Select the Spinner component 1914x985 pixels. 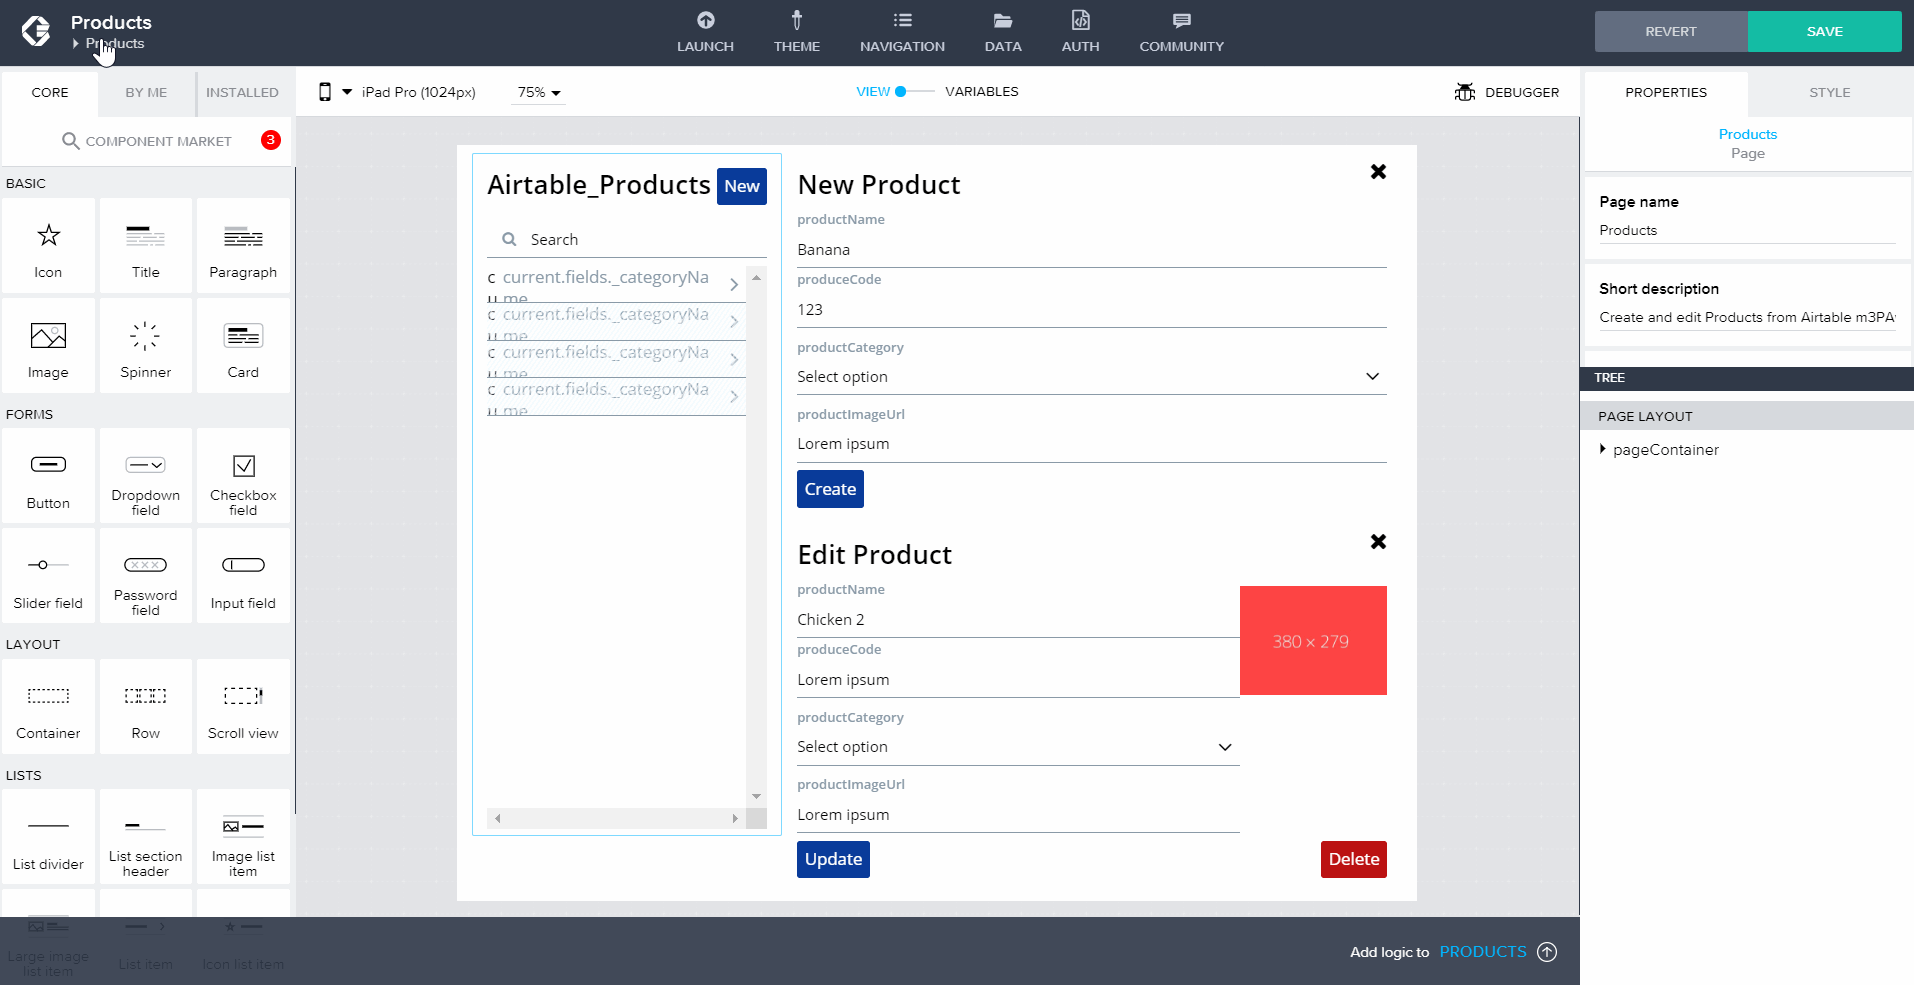pyautogui.click(x=145, y=345)
